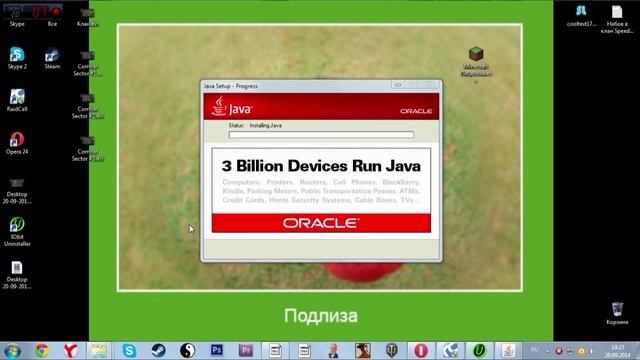Minimize the Java Setup window
The height and width of the screenshot is (360, 640).
[398, 84]
